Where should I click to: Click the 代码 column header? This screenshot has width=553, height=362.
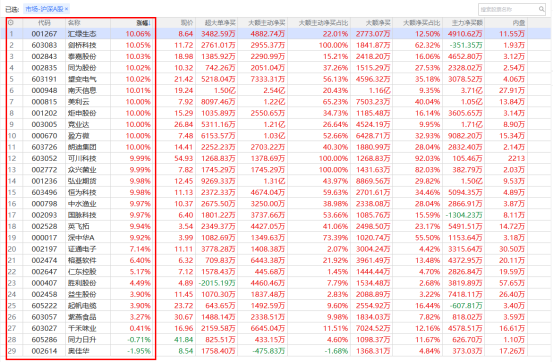click(44, 23)
